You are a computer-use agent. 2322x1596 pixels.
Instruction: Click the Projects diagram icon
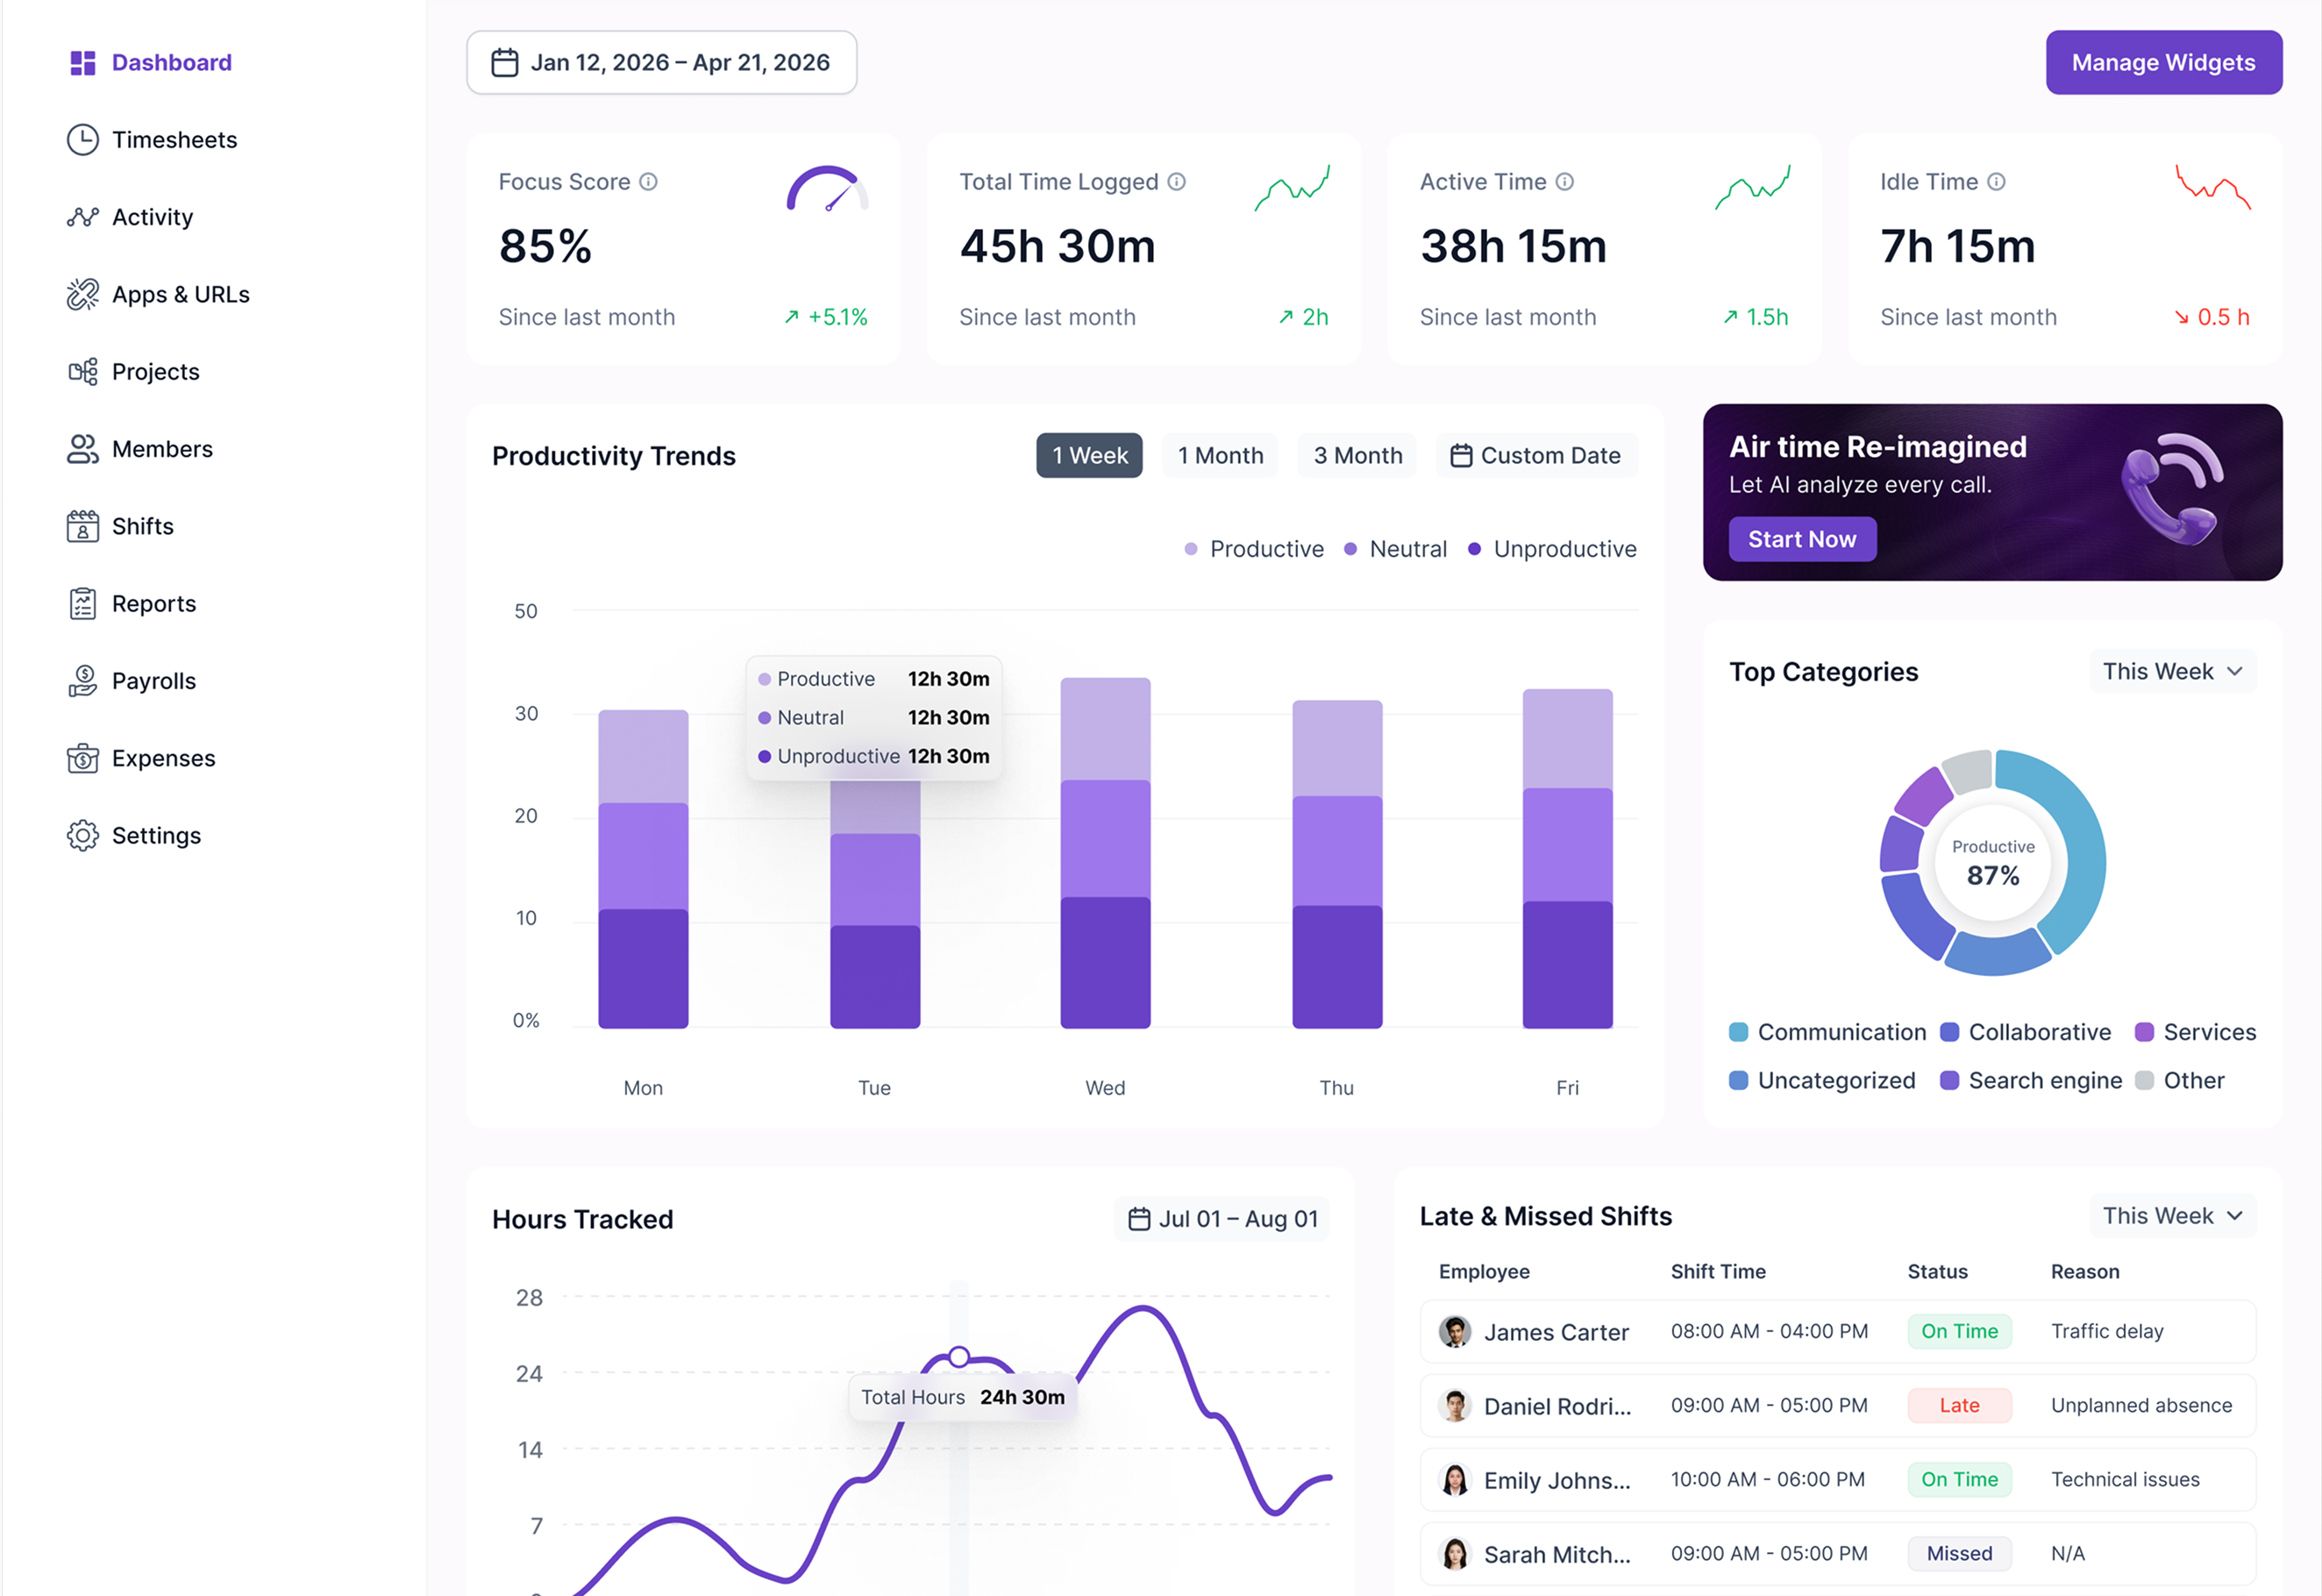[x=83, y=372]
